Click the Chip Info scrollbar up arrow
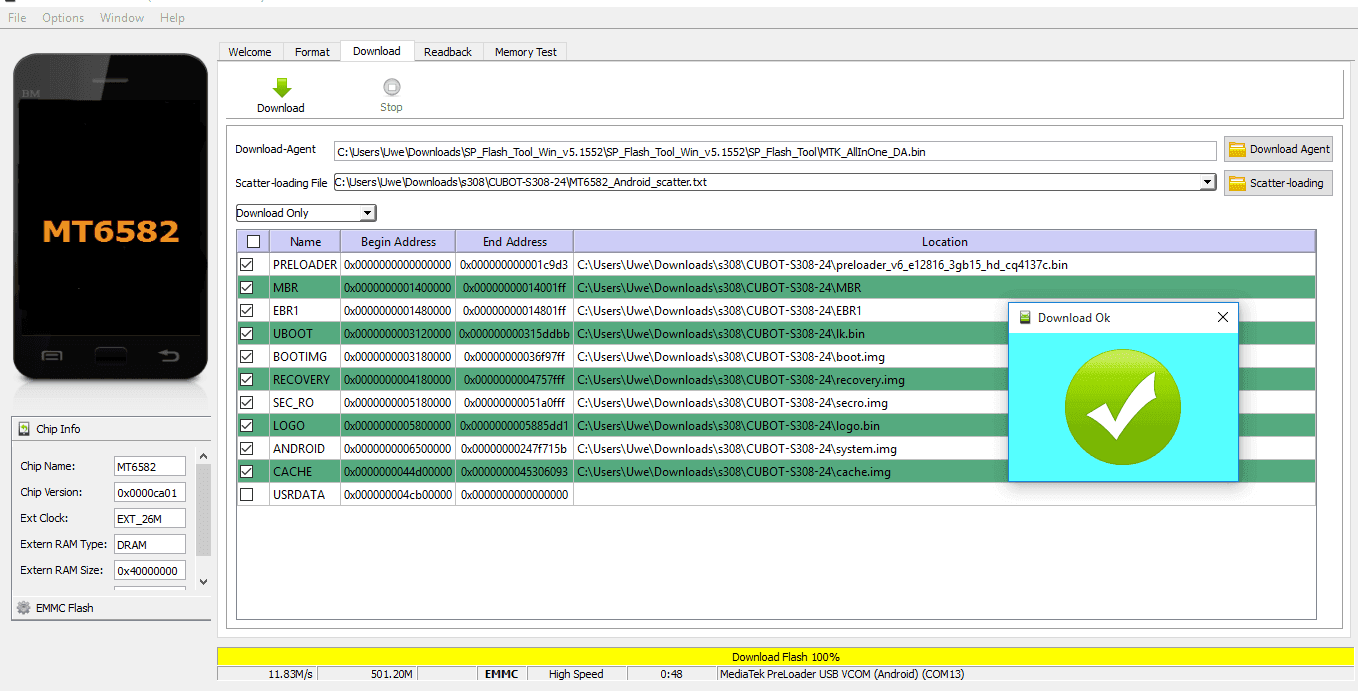 pos(204,457)
